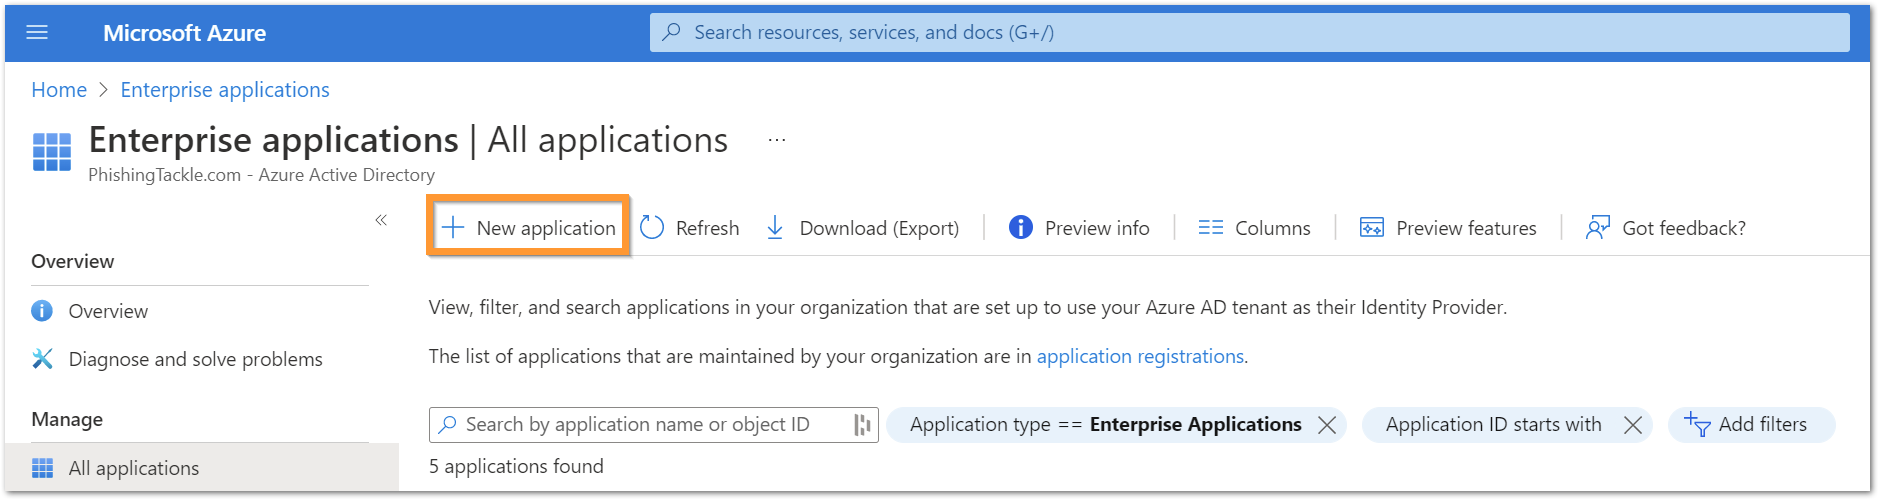Open the Azure portal hamburger menu

[x=37, y=33]
